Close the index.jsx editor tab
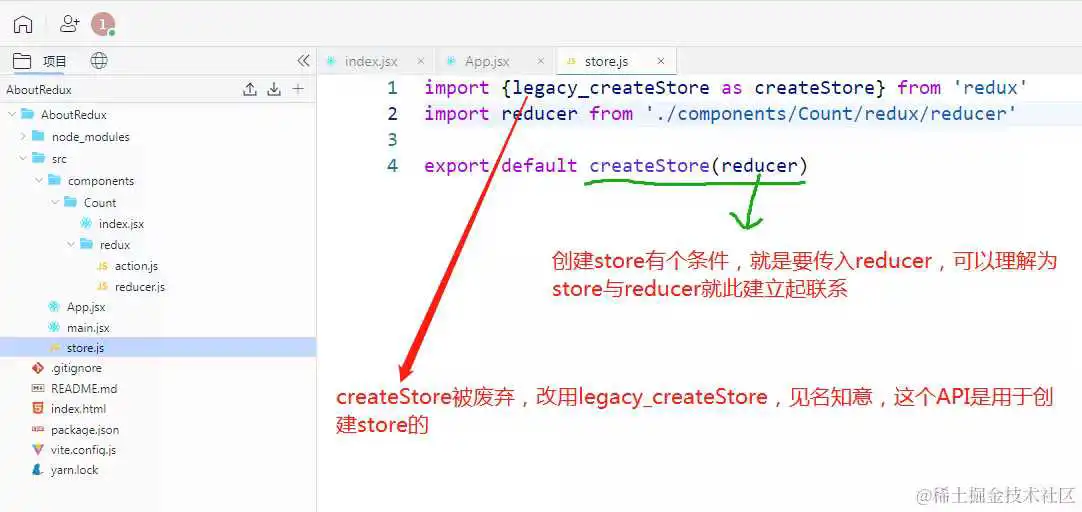This screenshot has height=512, width=1082. (421, 61)
